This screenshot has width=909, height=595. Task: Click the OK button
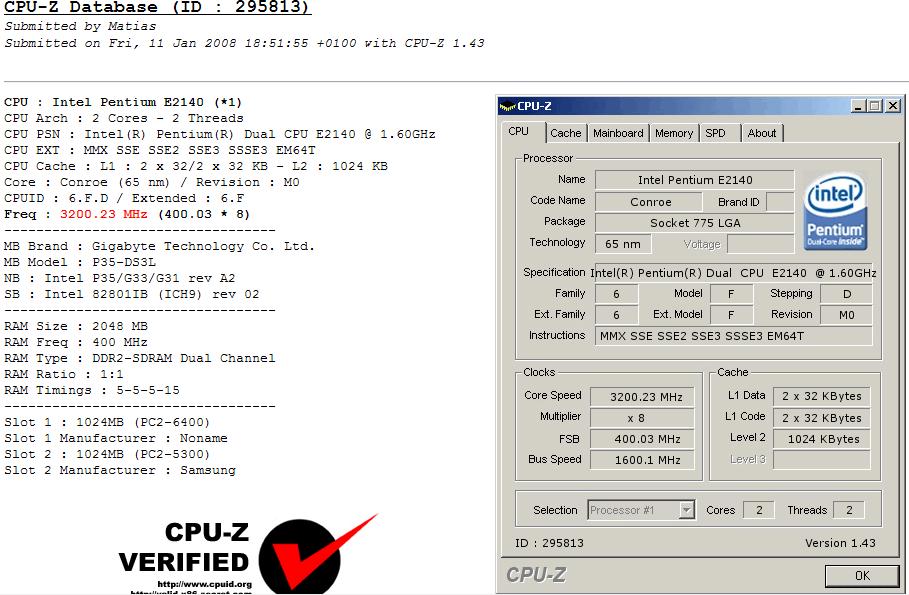862,575
